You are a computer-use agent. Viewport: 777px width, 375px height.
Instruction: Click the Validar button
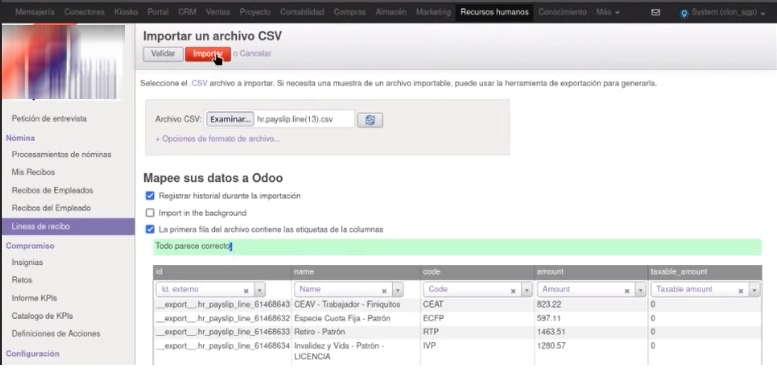click(x=163, y=54)
